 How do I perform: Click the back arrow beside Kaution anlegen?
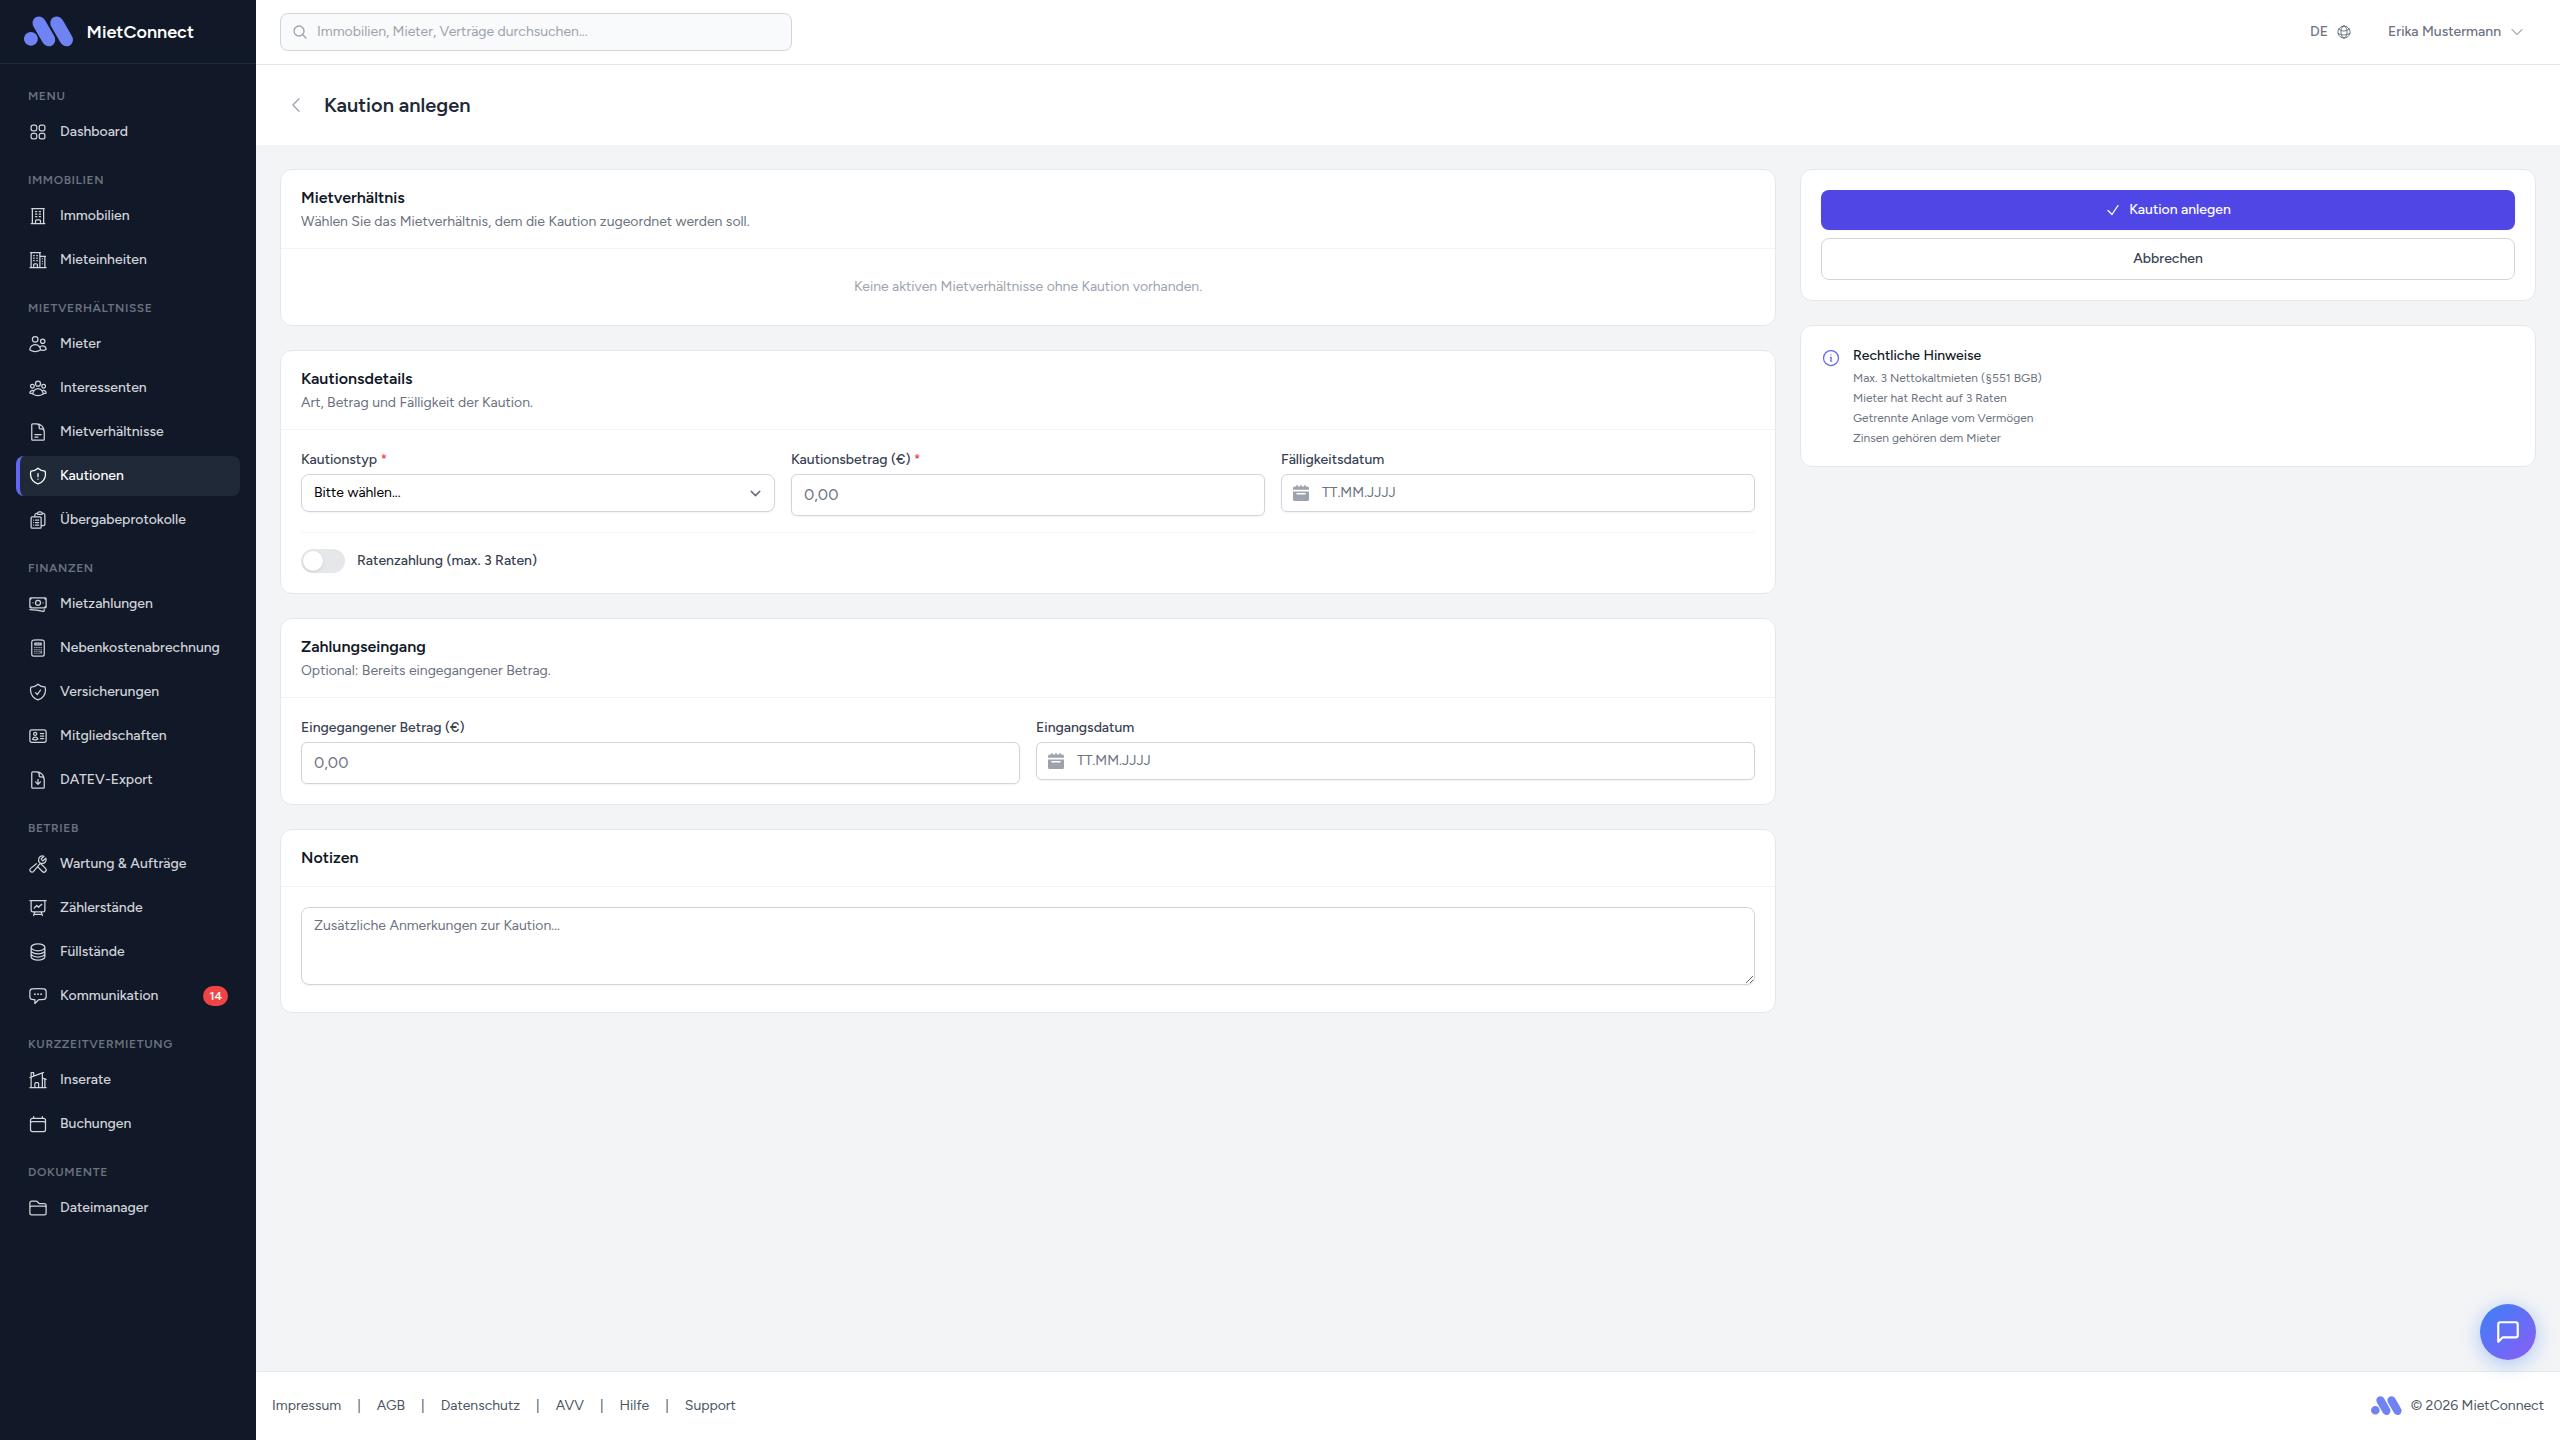click(296, 105)
